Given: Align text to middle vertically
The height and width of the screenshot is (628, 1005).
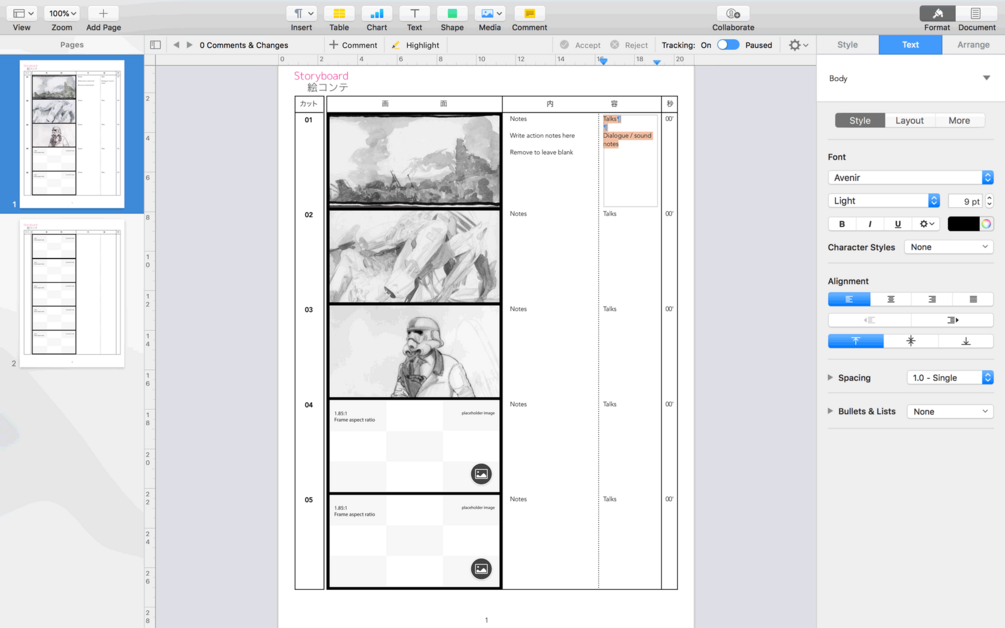Looking at the screenshot, I should [911, 341].
